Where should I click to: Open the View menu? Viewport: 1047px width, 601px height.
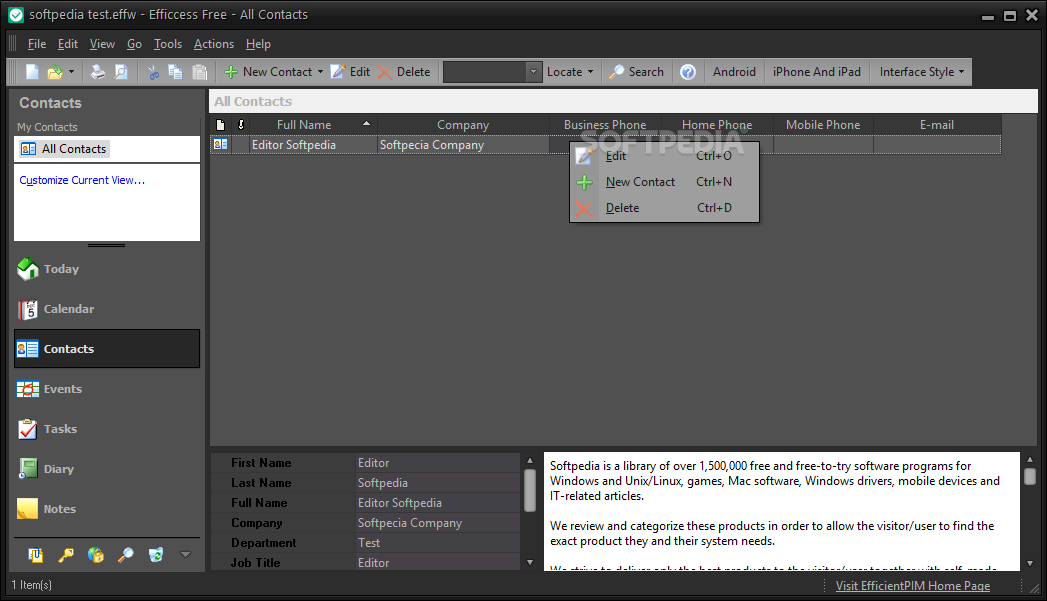(102, 44)
